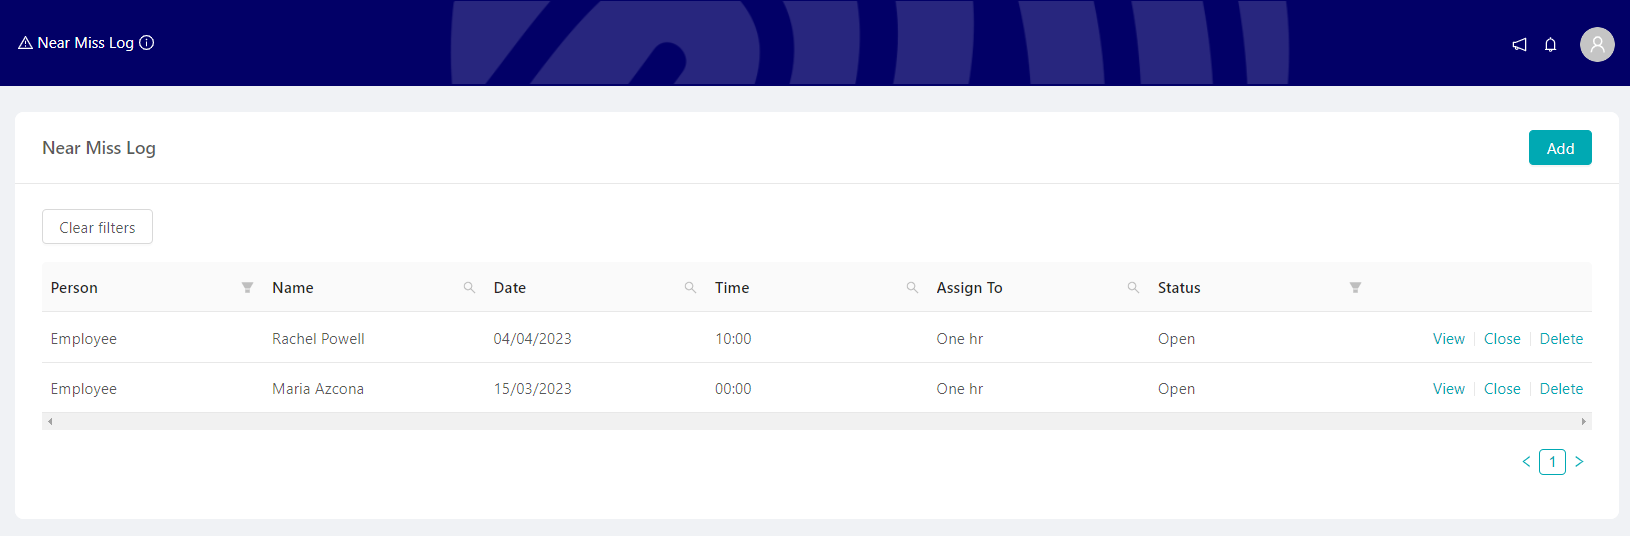View Maria Azcona's near miss record
Image resolution: width=1630 pixels, height=536 pixels.
coord(1448,389)
